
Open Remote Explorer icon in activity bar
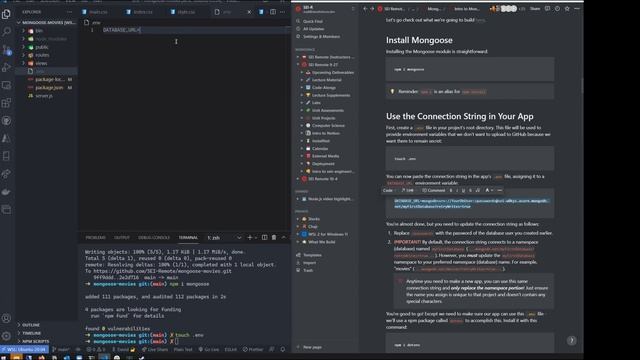click(x=6, y=85)
